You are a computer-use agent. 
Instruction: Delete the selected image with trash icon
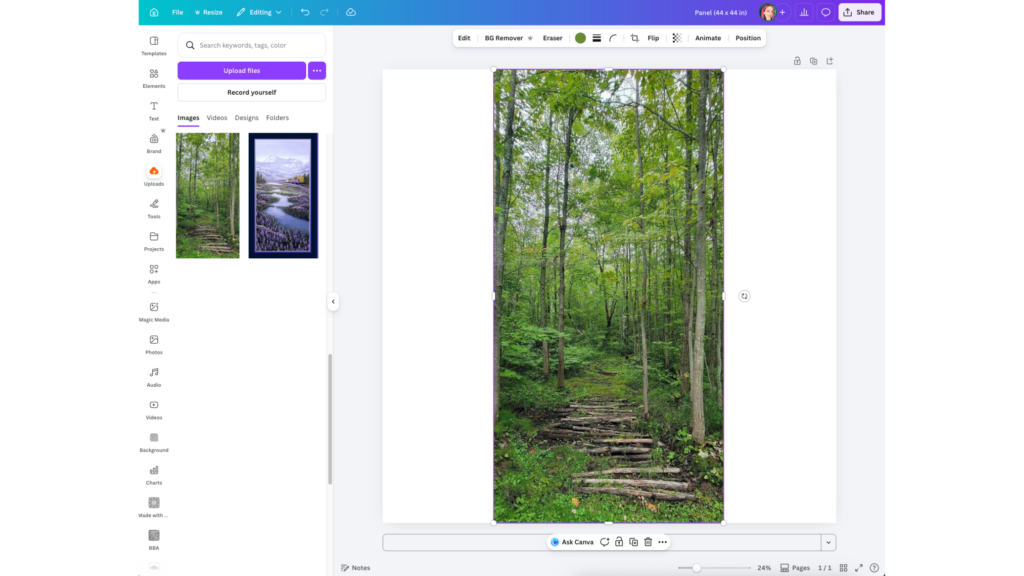click(x=648, y=542)
